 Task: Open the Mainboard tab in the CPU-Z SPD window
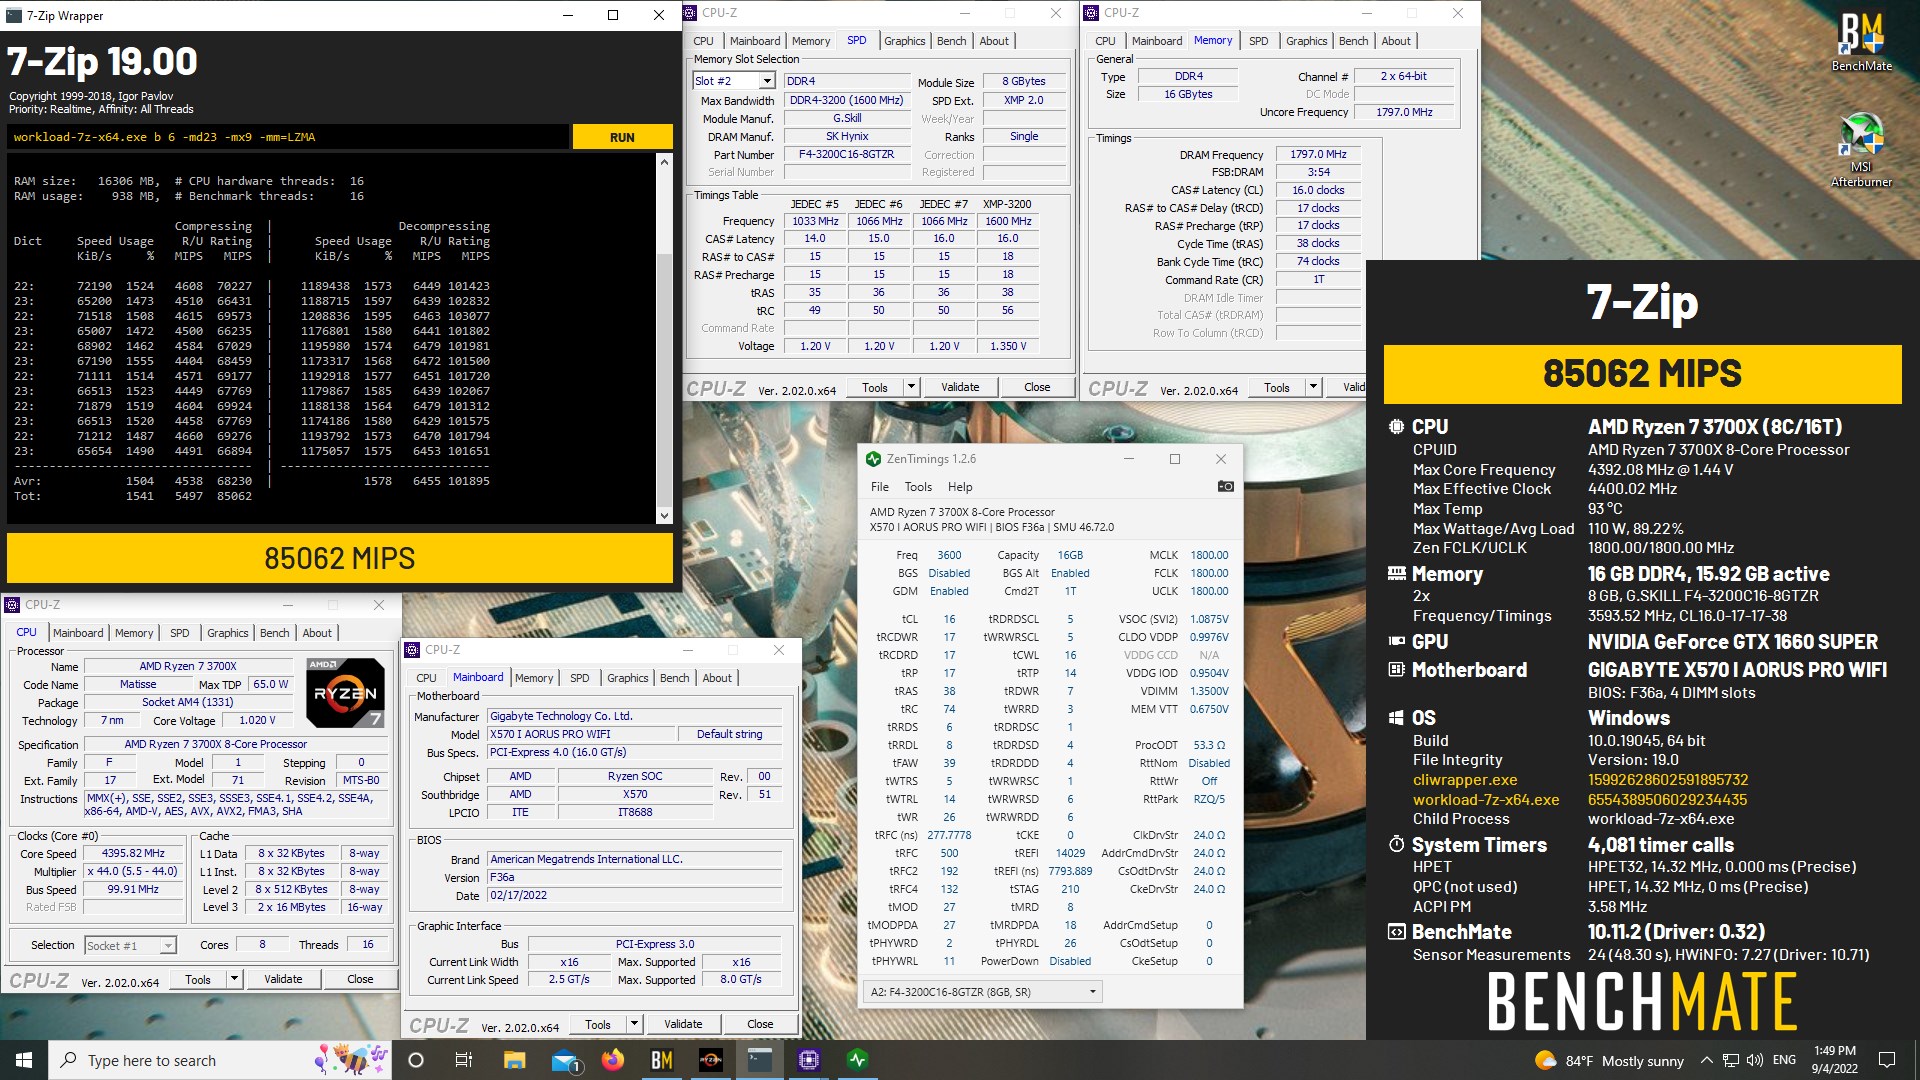755,41
